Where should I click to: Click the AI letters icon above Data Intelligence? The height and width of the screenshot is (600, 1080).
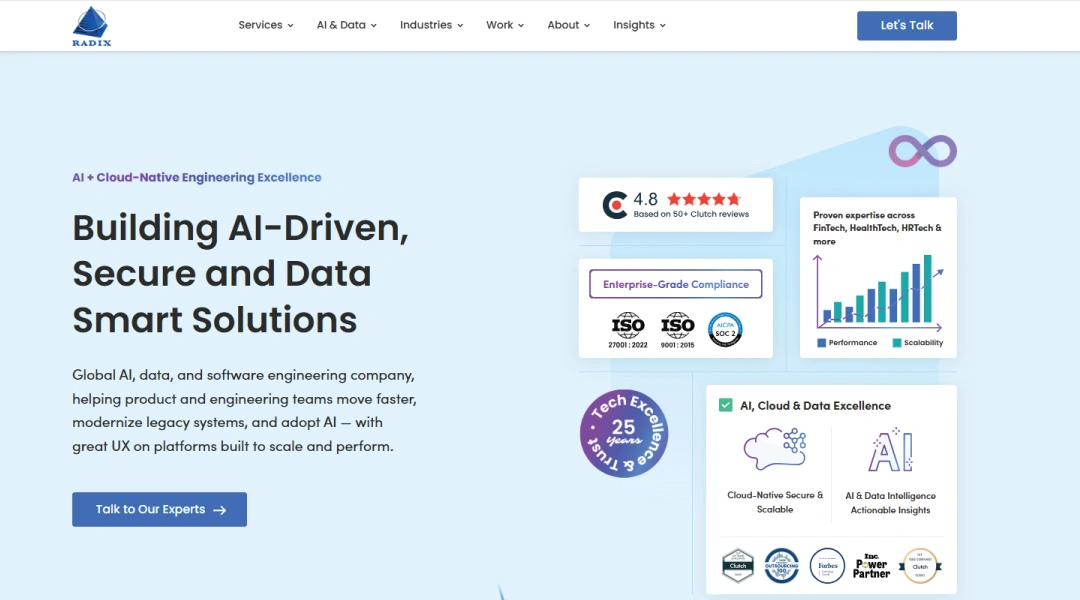point(890,451)
